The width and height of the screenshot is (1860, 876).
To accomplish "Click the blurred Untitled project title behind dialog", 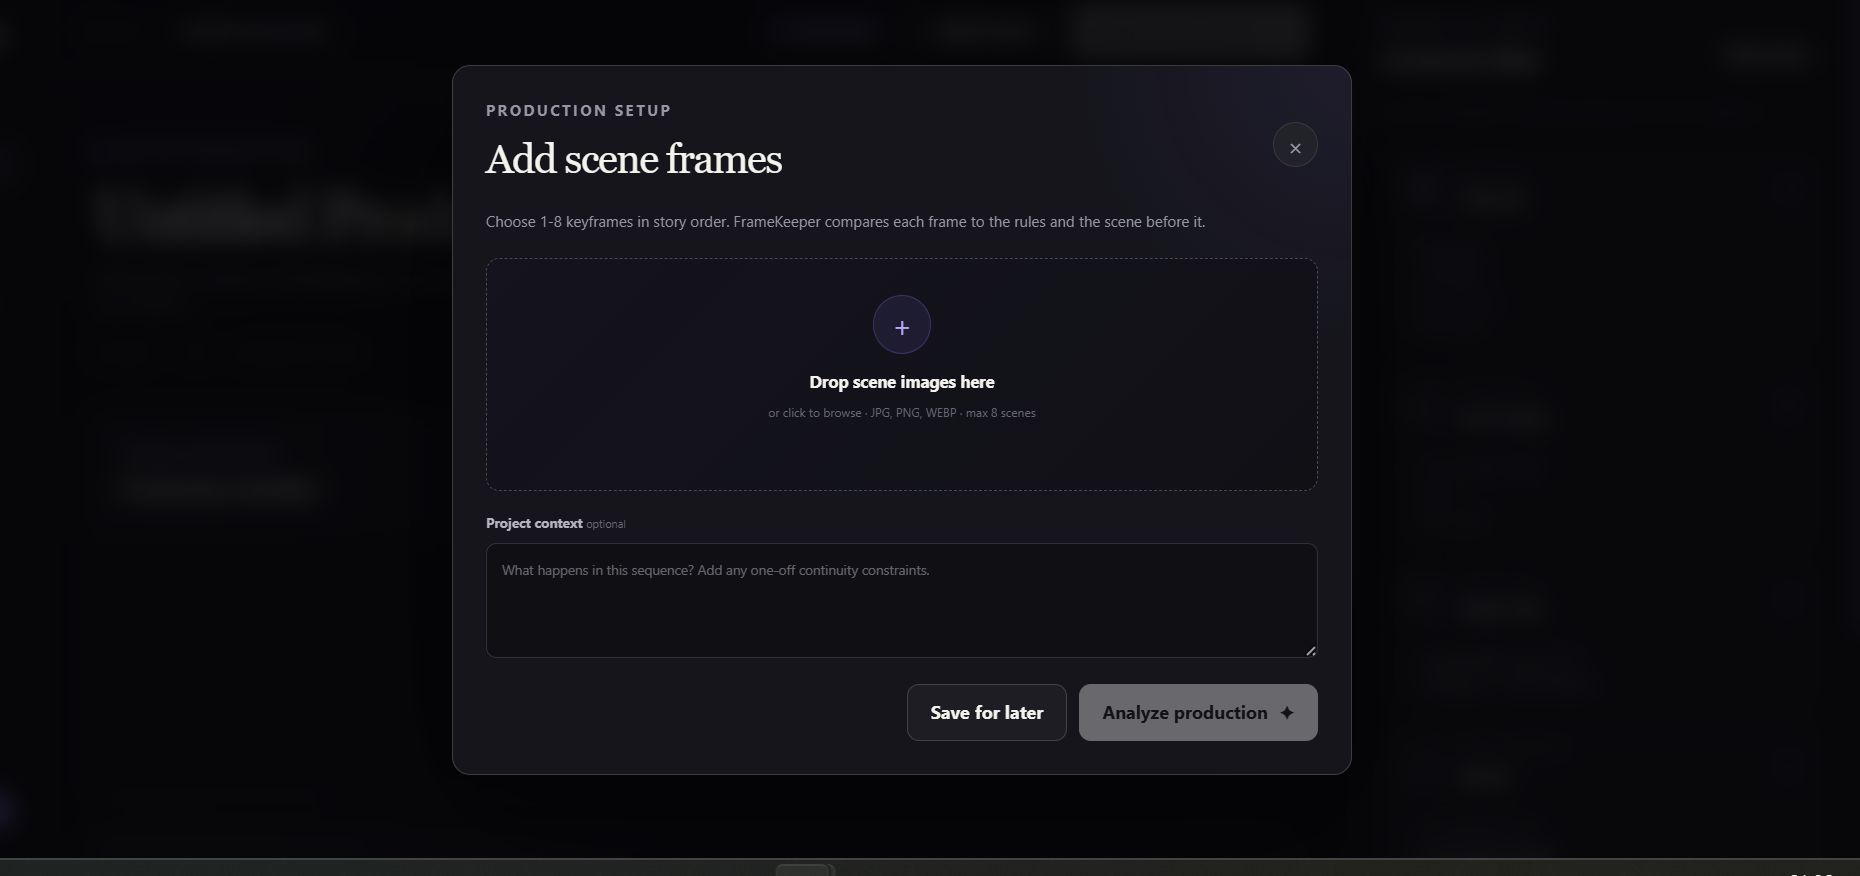I will [272, 215].
